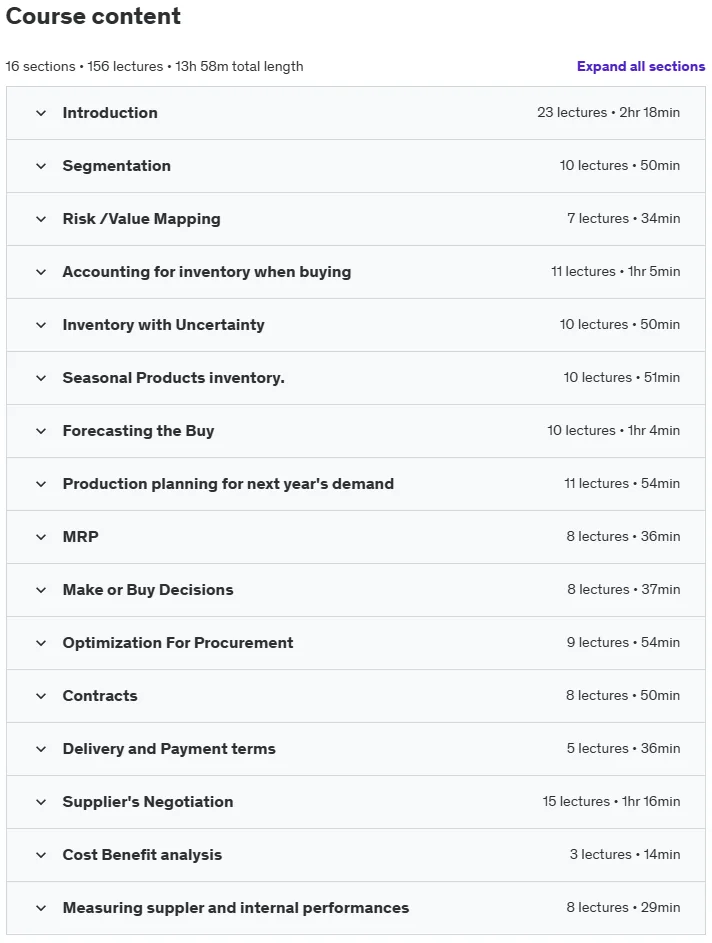Click the MRP section chevron
The image size is (712, 943).
[41, 537]
